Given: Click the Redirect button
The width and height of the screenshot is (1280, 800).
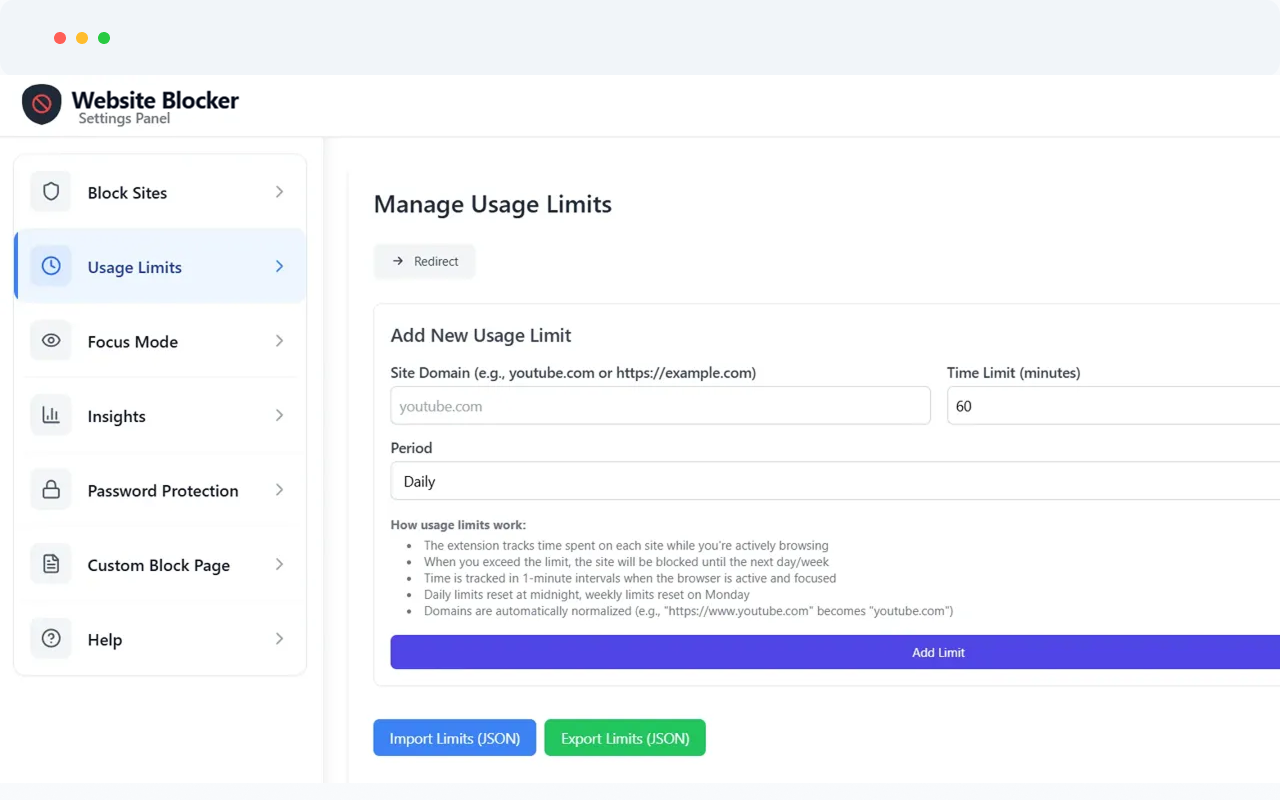Looking at the screenshot, I should 425,261.
